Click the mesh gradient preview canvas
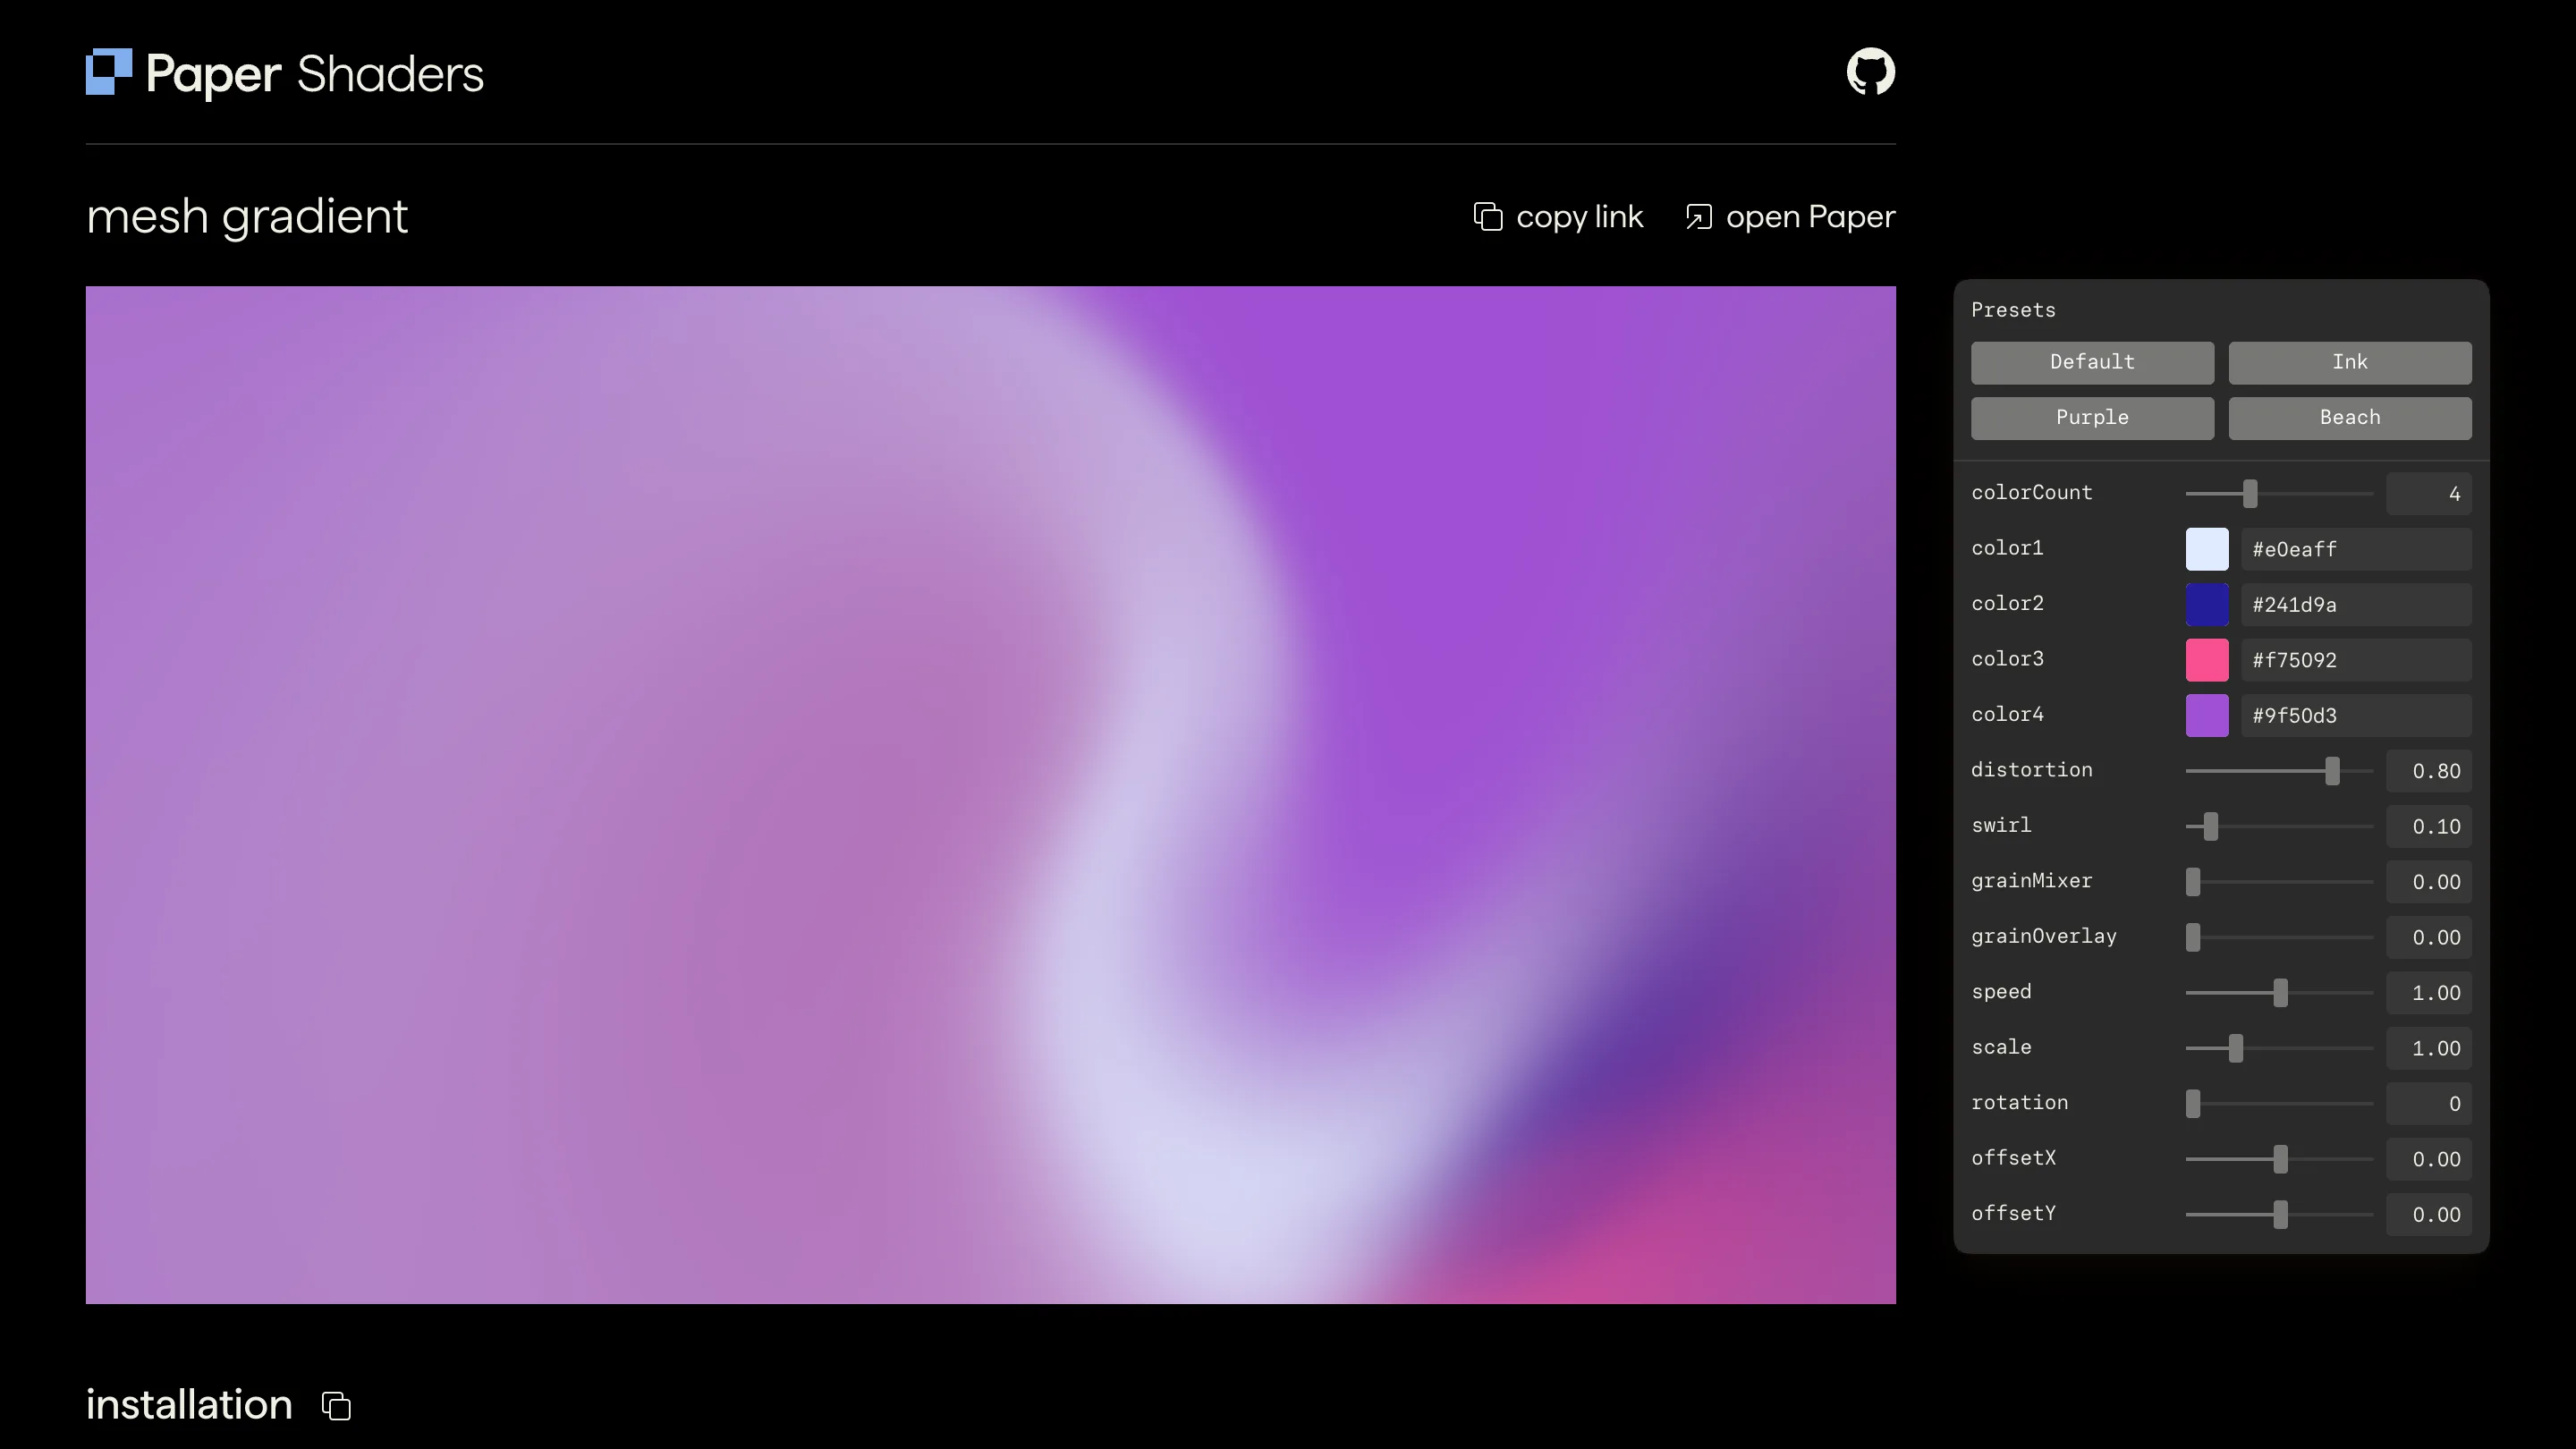 pyautogui.click(x=991, y=795)
